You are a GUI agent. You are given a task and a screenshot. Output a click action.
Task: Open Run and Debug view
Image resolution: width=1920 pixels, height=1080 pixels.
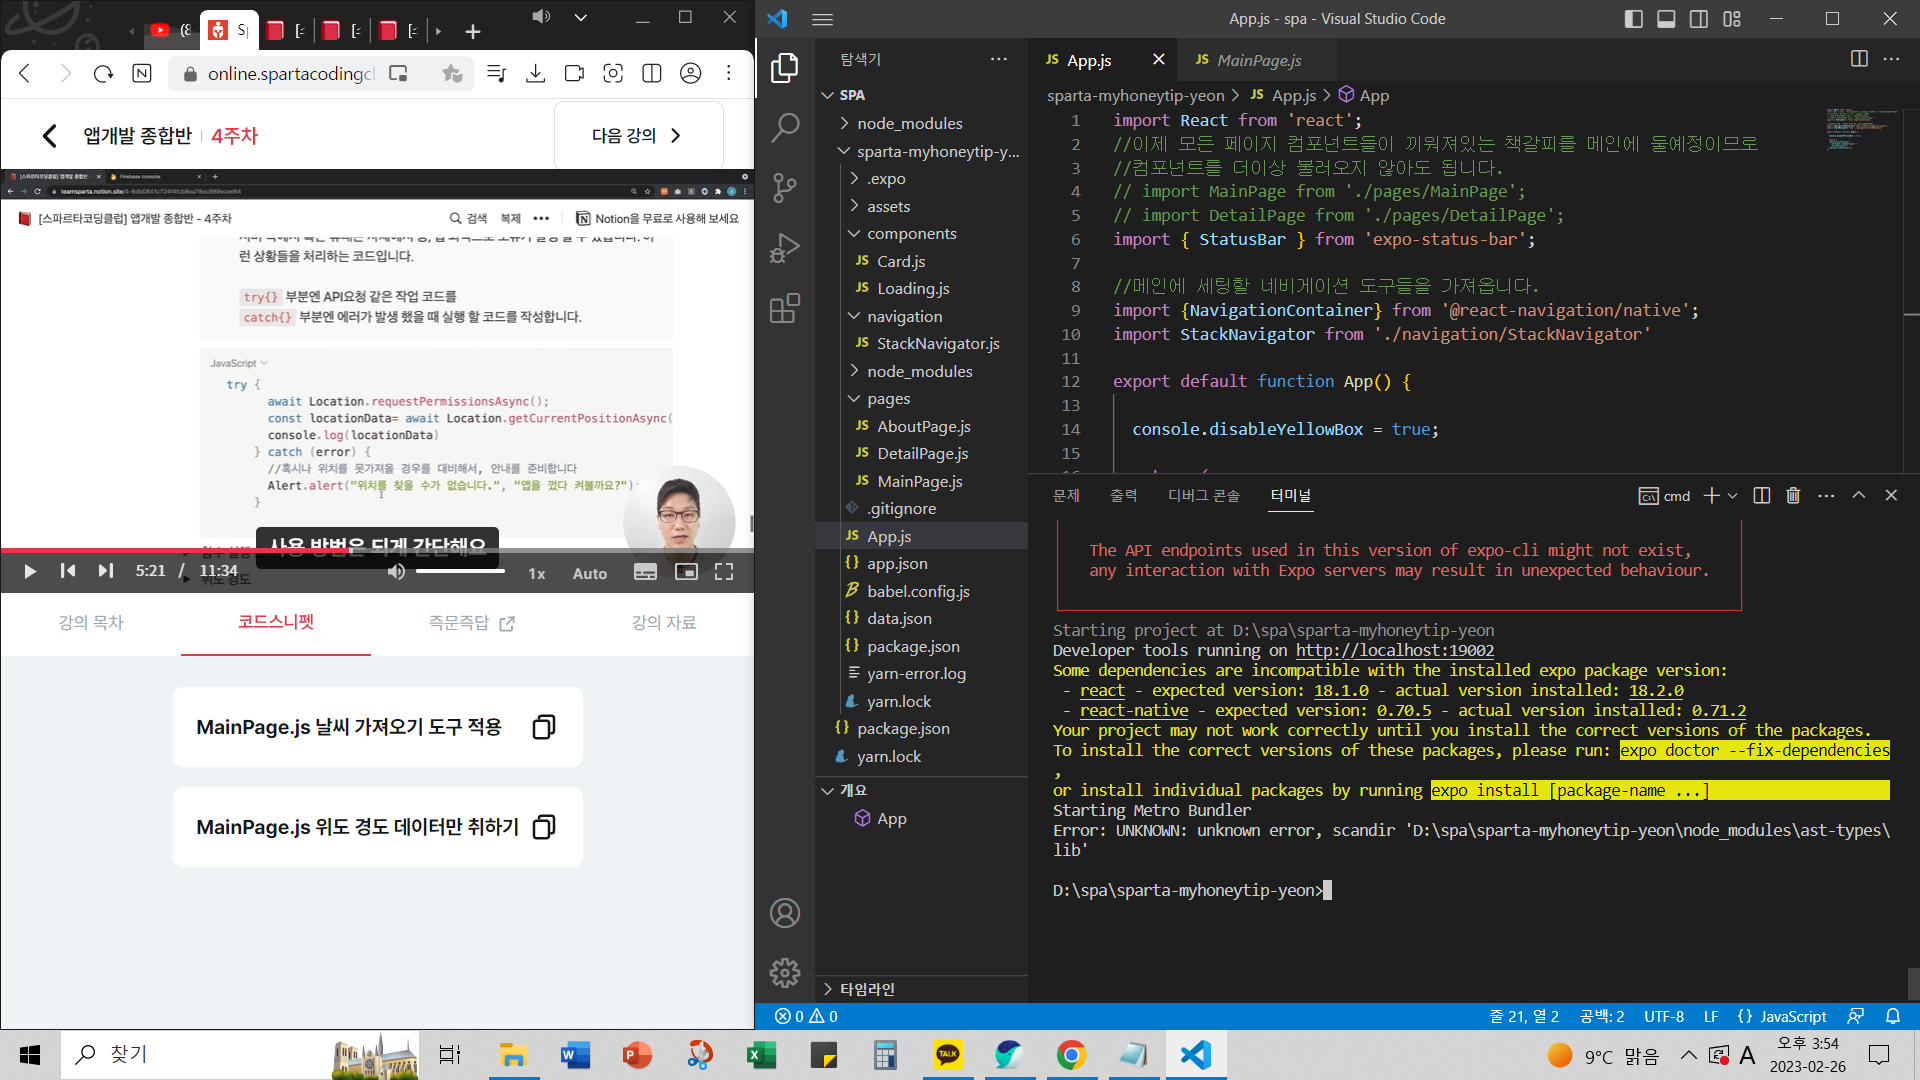point(785,247)
